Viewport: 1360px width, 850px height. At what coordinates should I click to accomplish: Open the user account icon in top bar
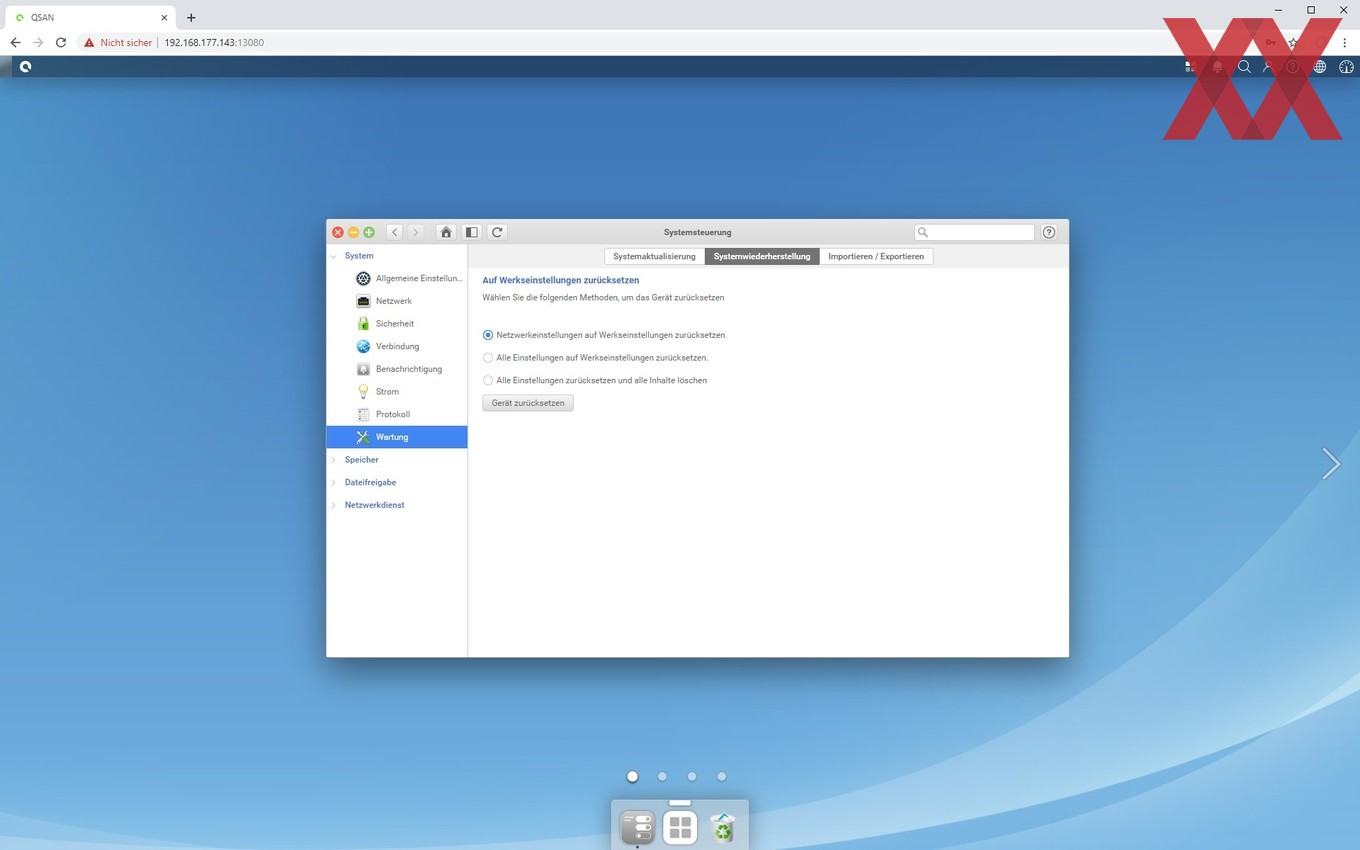click(x=1268, y=67)
